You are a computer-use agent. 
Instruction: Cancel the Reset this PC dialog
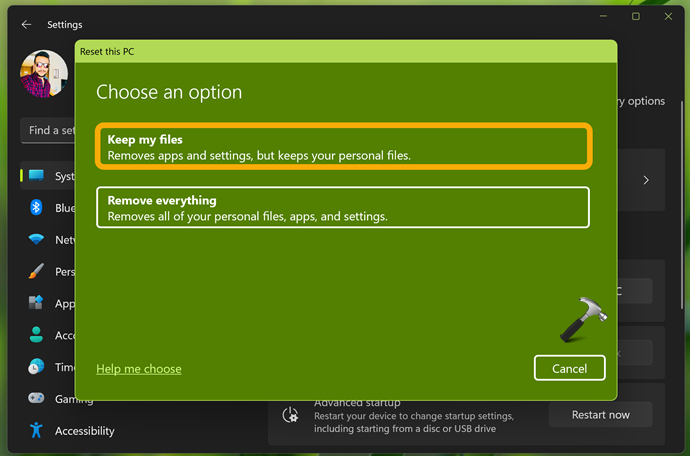pyautogui.click(x=569, y=368)
